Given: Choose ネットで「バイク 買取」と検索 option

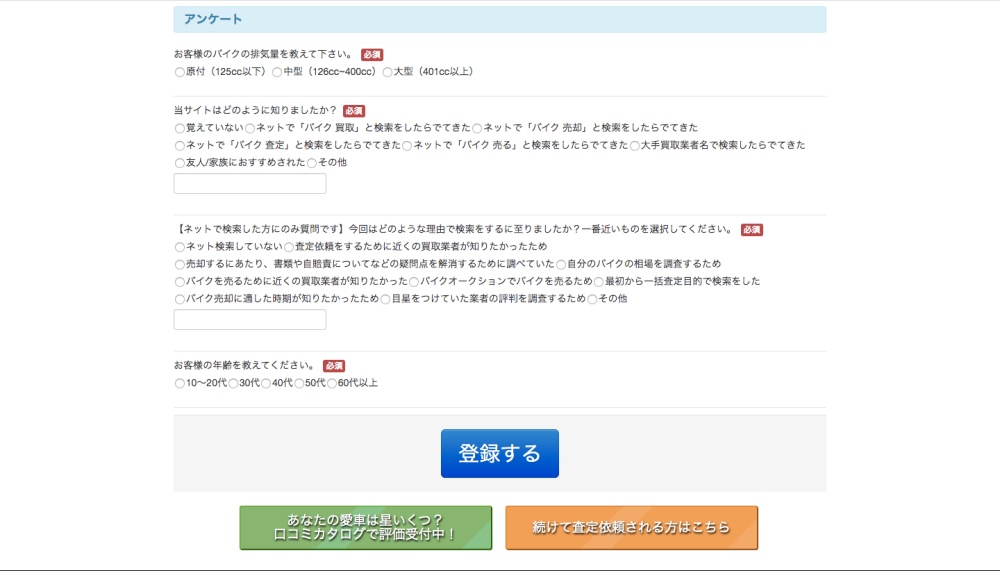Looking at the screenshot, I should [251, 128].
